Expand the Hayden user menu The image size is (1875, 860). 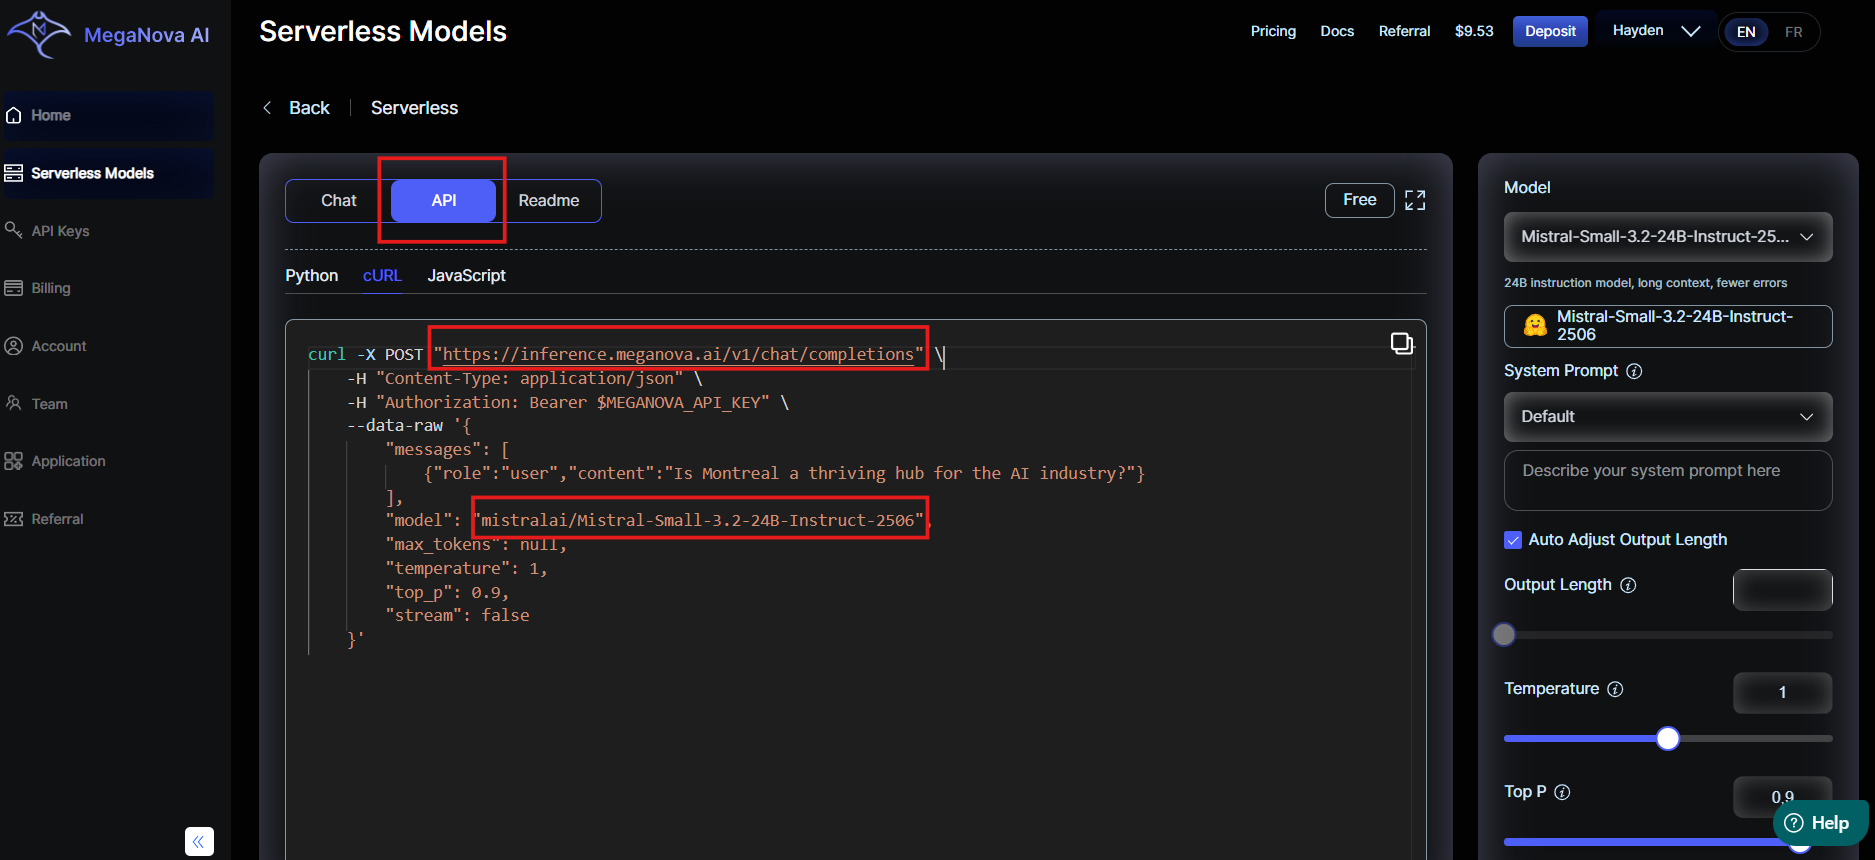click(x=1655, y=31)
